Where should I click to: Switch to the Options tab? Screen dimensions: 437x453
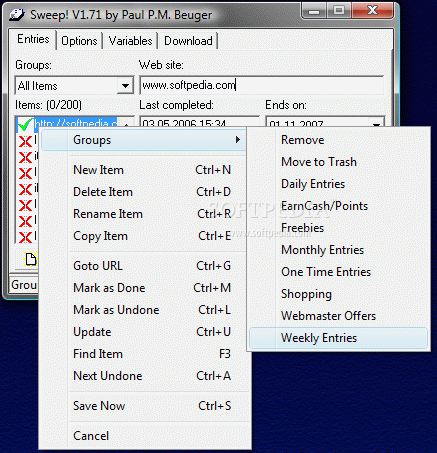[79, 41]
